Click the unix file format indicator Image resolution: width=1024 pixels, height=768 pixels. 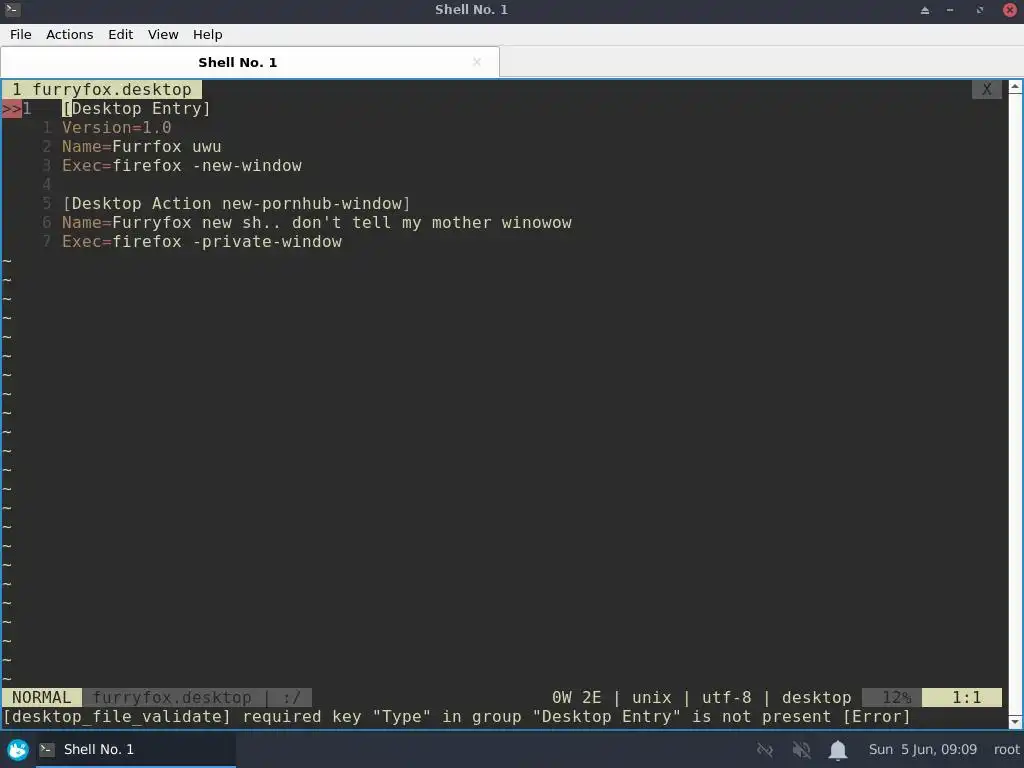point(652,697)
